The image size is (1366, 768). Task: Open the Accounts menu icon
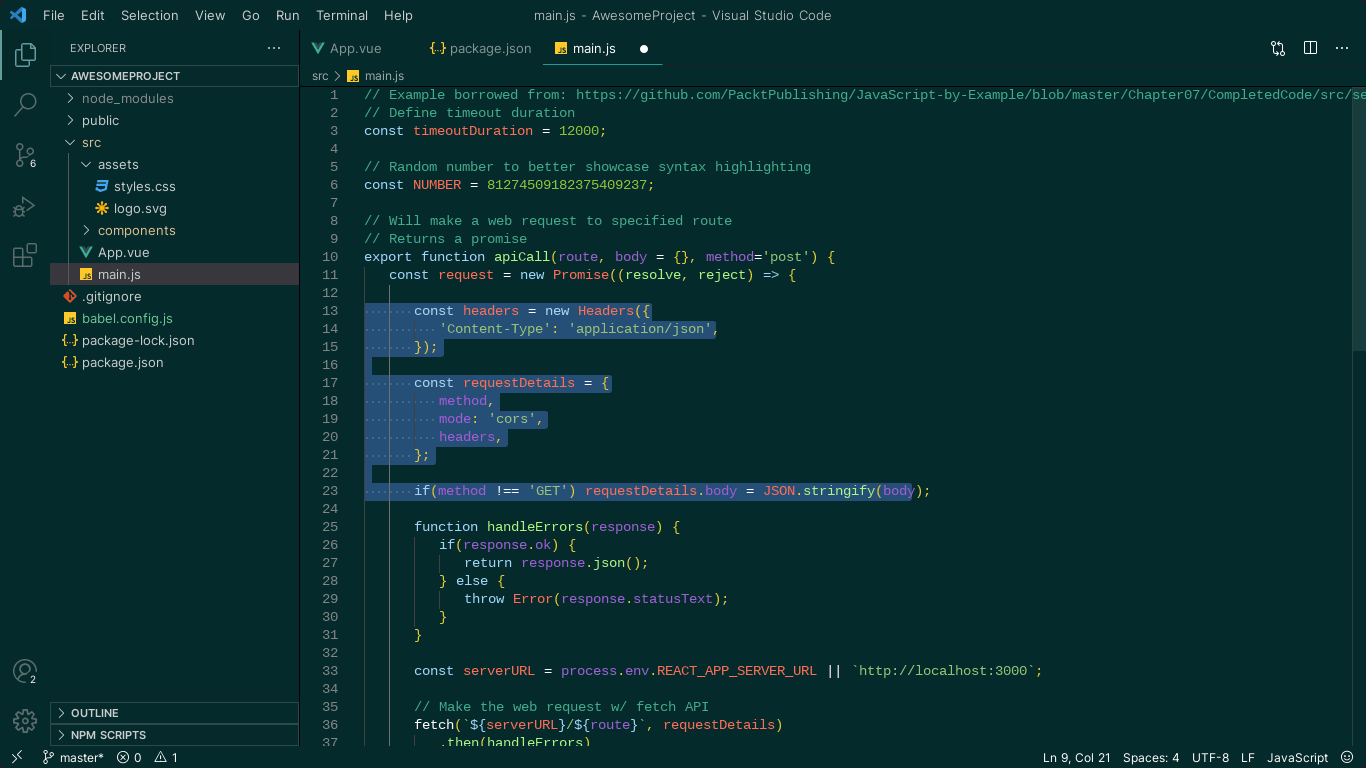point(25,671)
